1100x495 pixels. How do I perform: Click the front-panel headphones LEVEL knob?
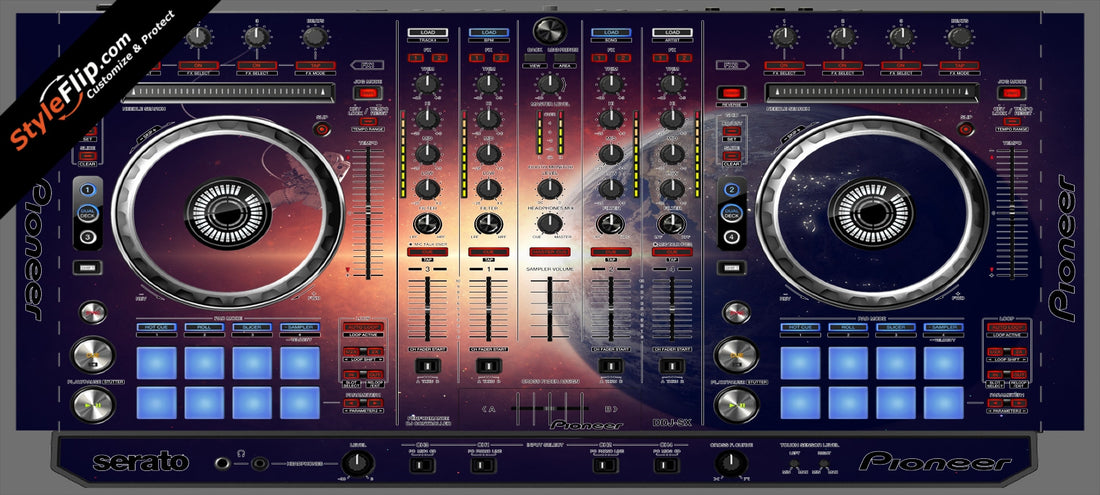tap(357, 463)
